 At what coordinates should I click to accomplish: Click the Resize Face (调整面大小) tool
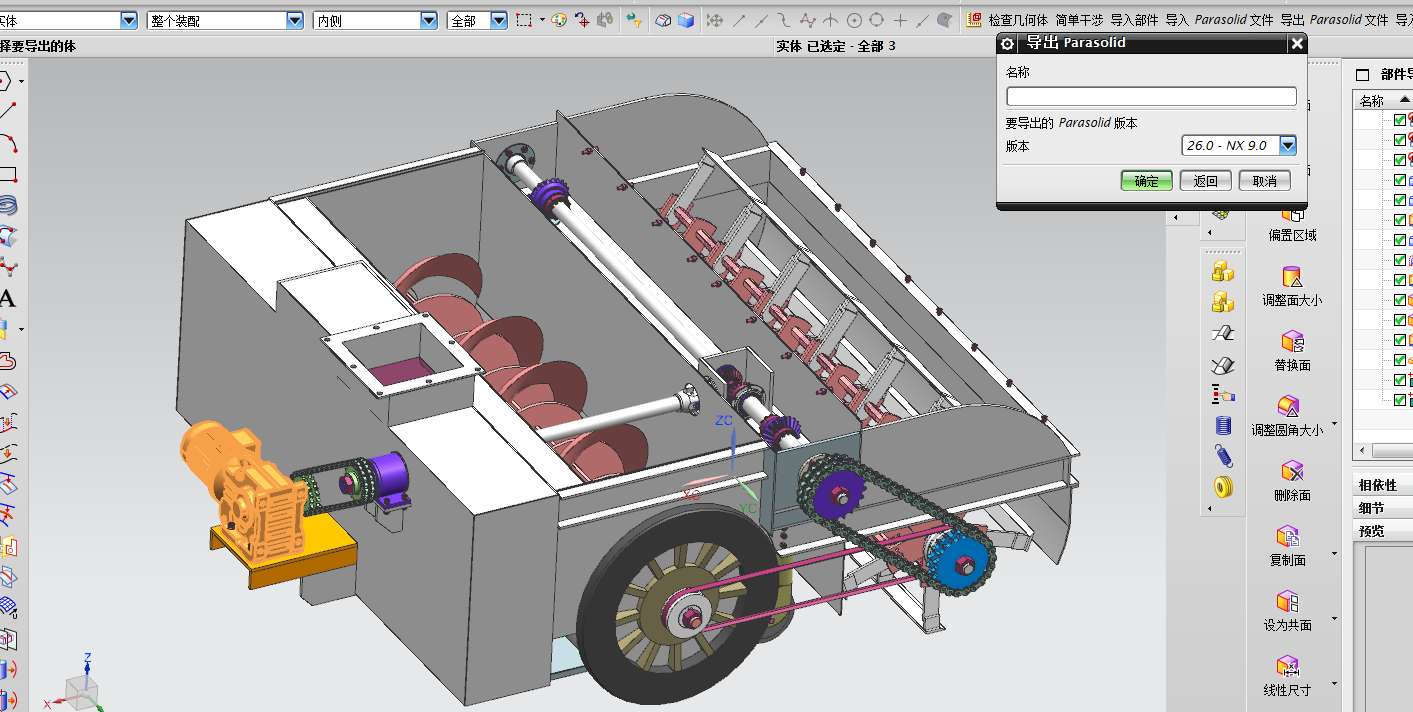coord(1292,277)
